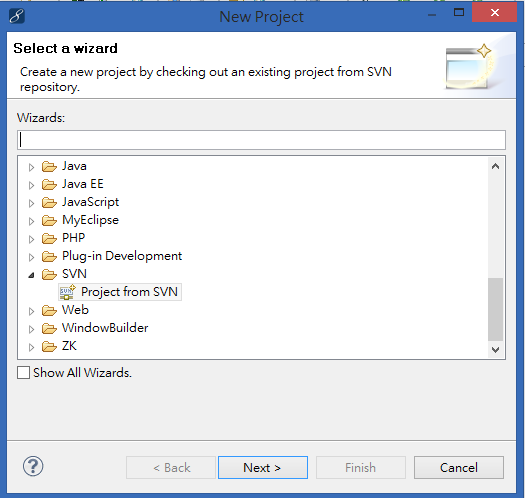Select the 'Java' tree label

pos(74,166)
